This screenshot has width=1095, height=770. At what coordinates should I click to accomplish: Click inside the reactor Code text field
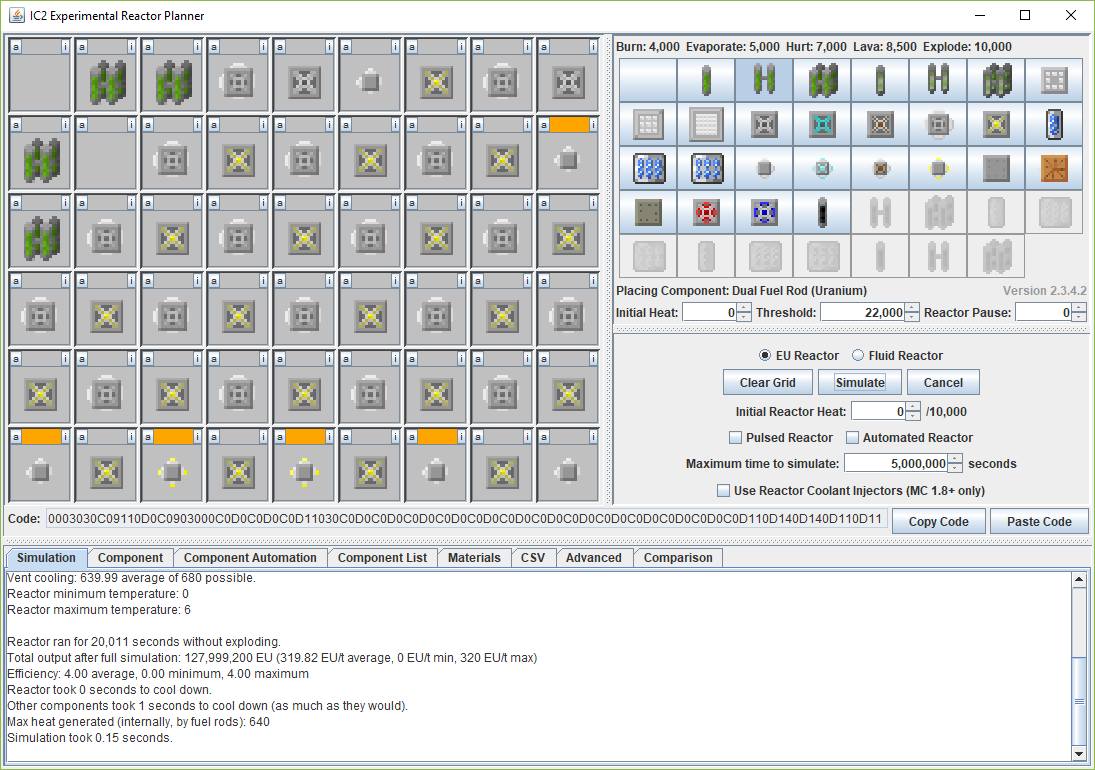[x=466, y=519]
